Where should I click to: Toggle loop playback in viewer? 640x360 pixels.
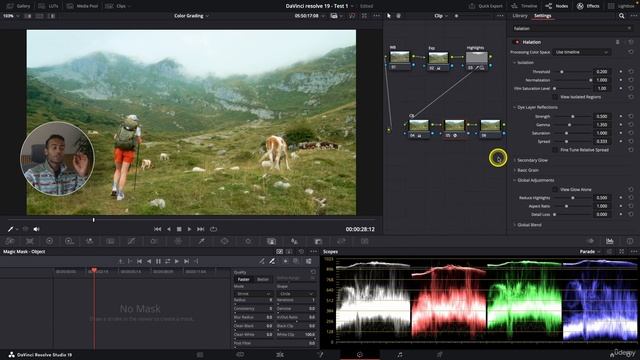click(213, 229)
